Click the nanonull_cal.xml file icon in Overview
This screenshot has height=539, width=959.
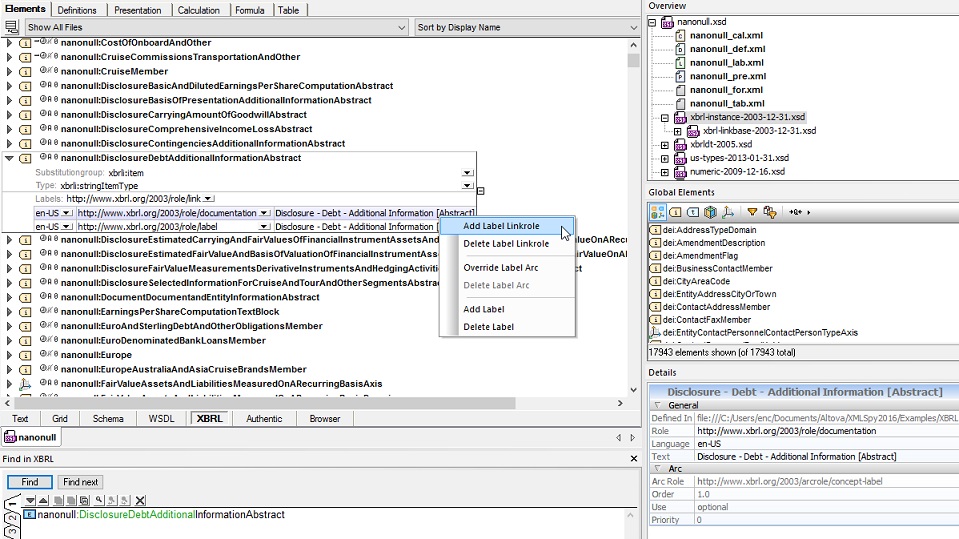coord(680,35)
